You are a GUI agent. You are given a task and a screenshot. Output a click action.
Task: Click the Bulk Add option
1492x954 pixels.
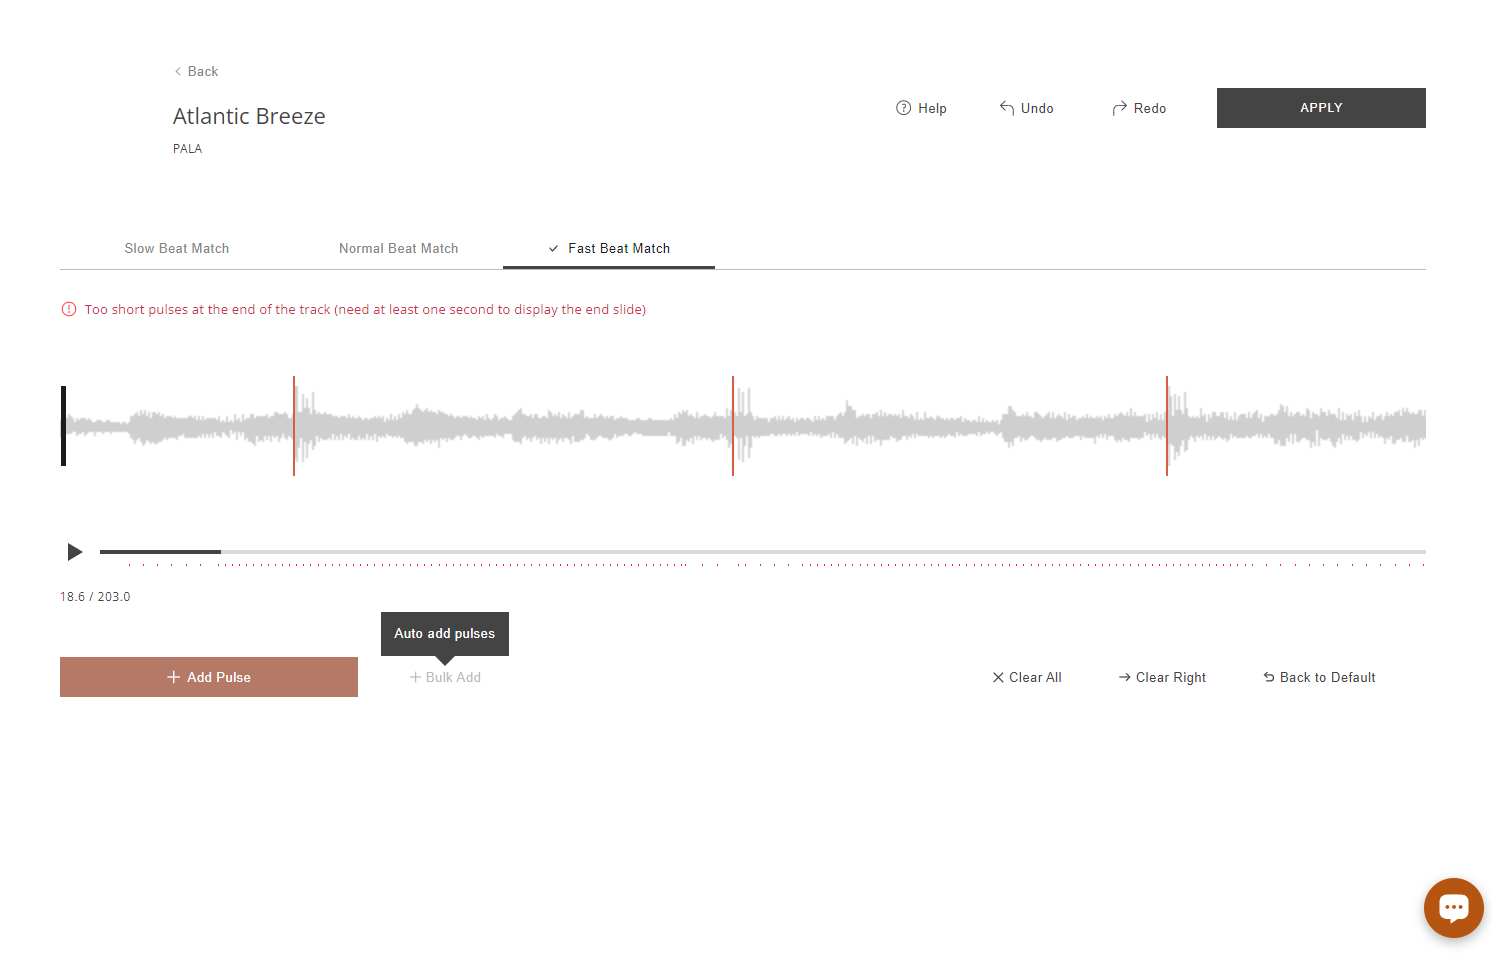[x=445, y=677]
